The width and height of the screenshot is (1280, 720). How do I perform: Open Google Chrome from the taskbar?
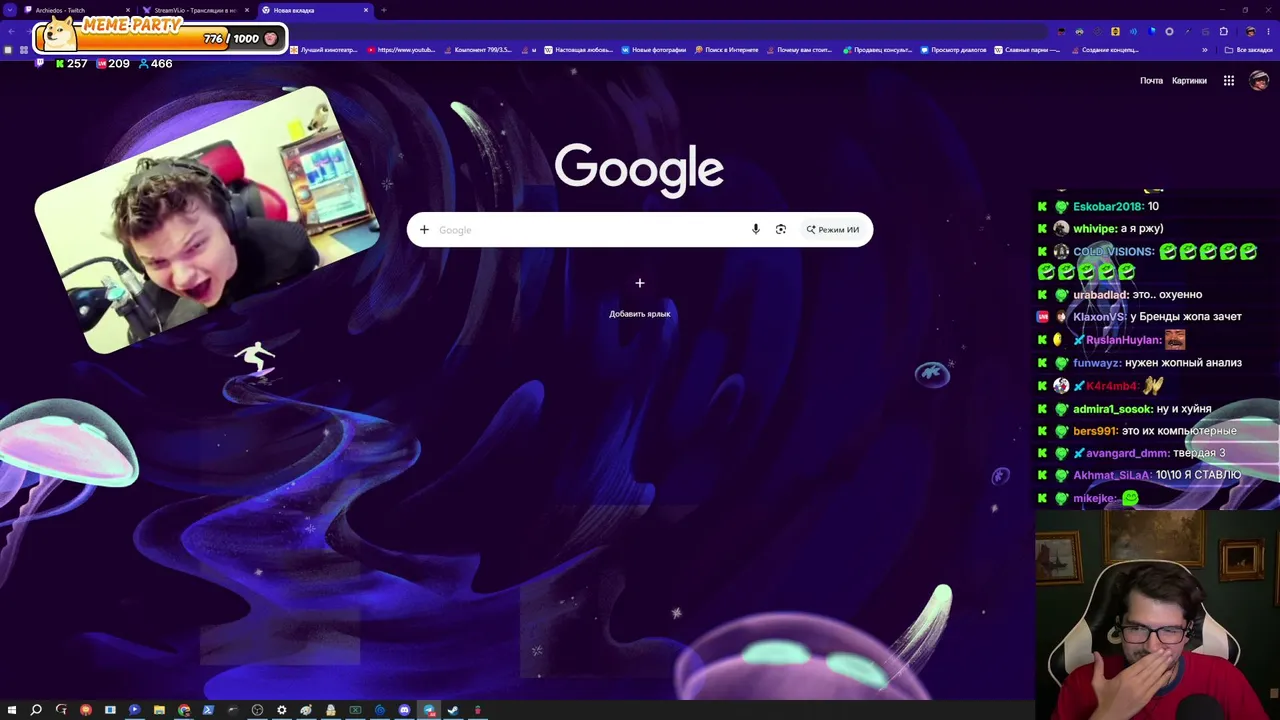[x=184, y=710]
